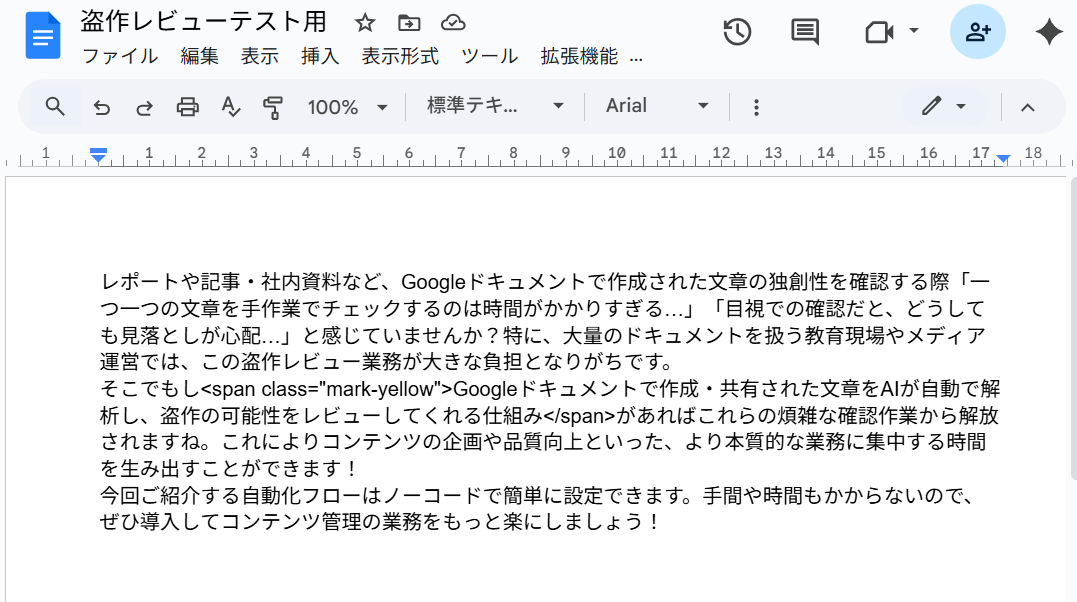Click the left indent marker on ruler
The height and width of the screenshot is (602, 1077).
[98, 157]
